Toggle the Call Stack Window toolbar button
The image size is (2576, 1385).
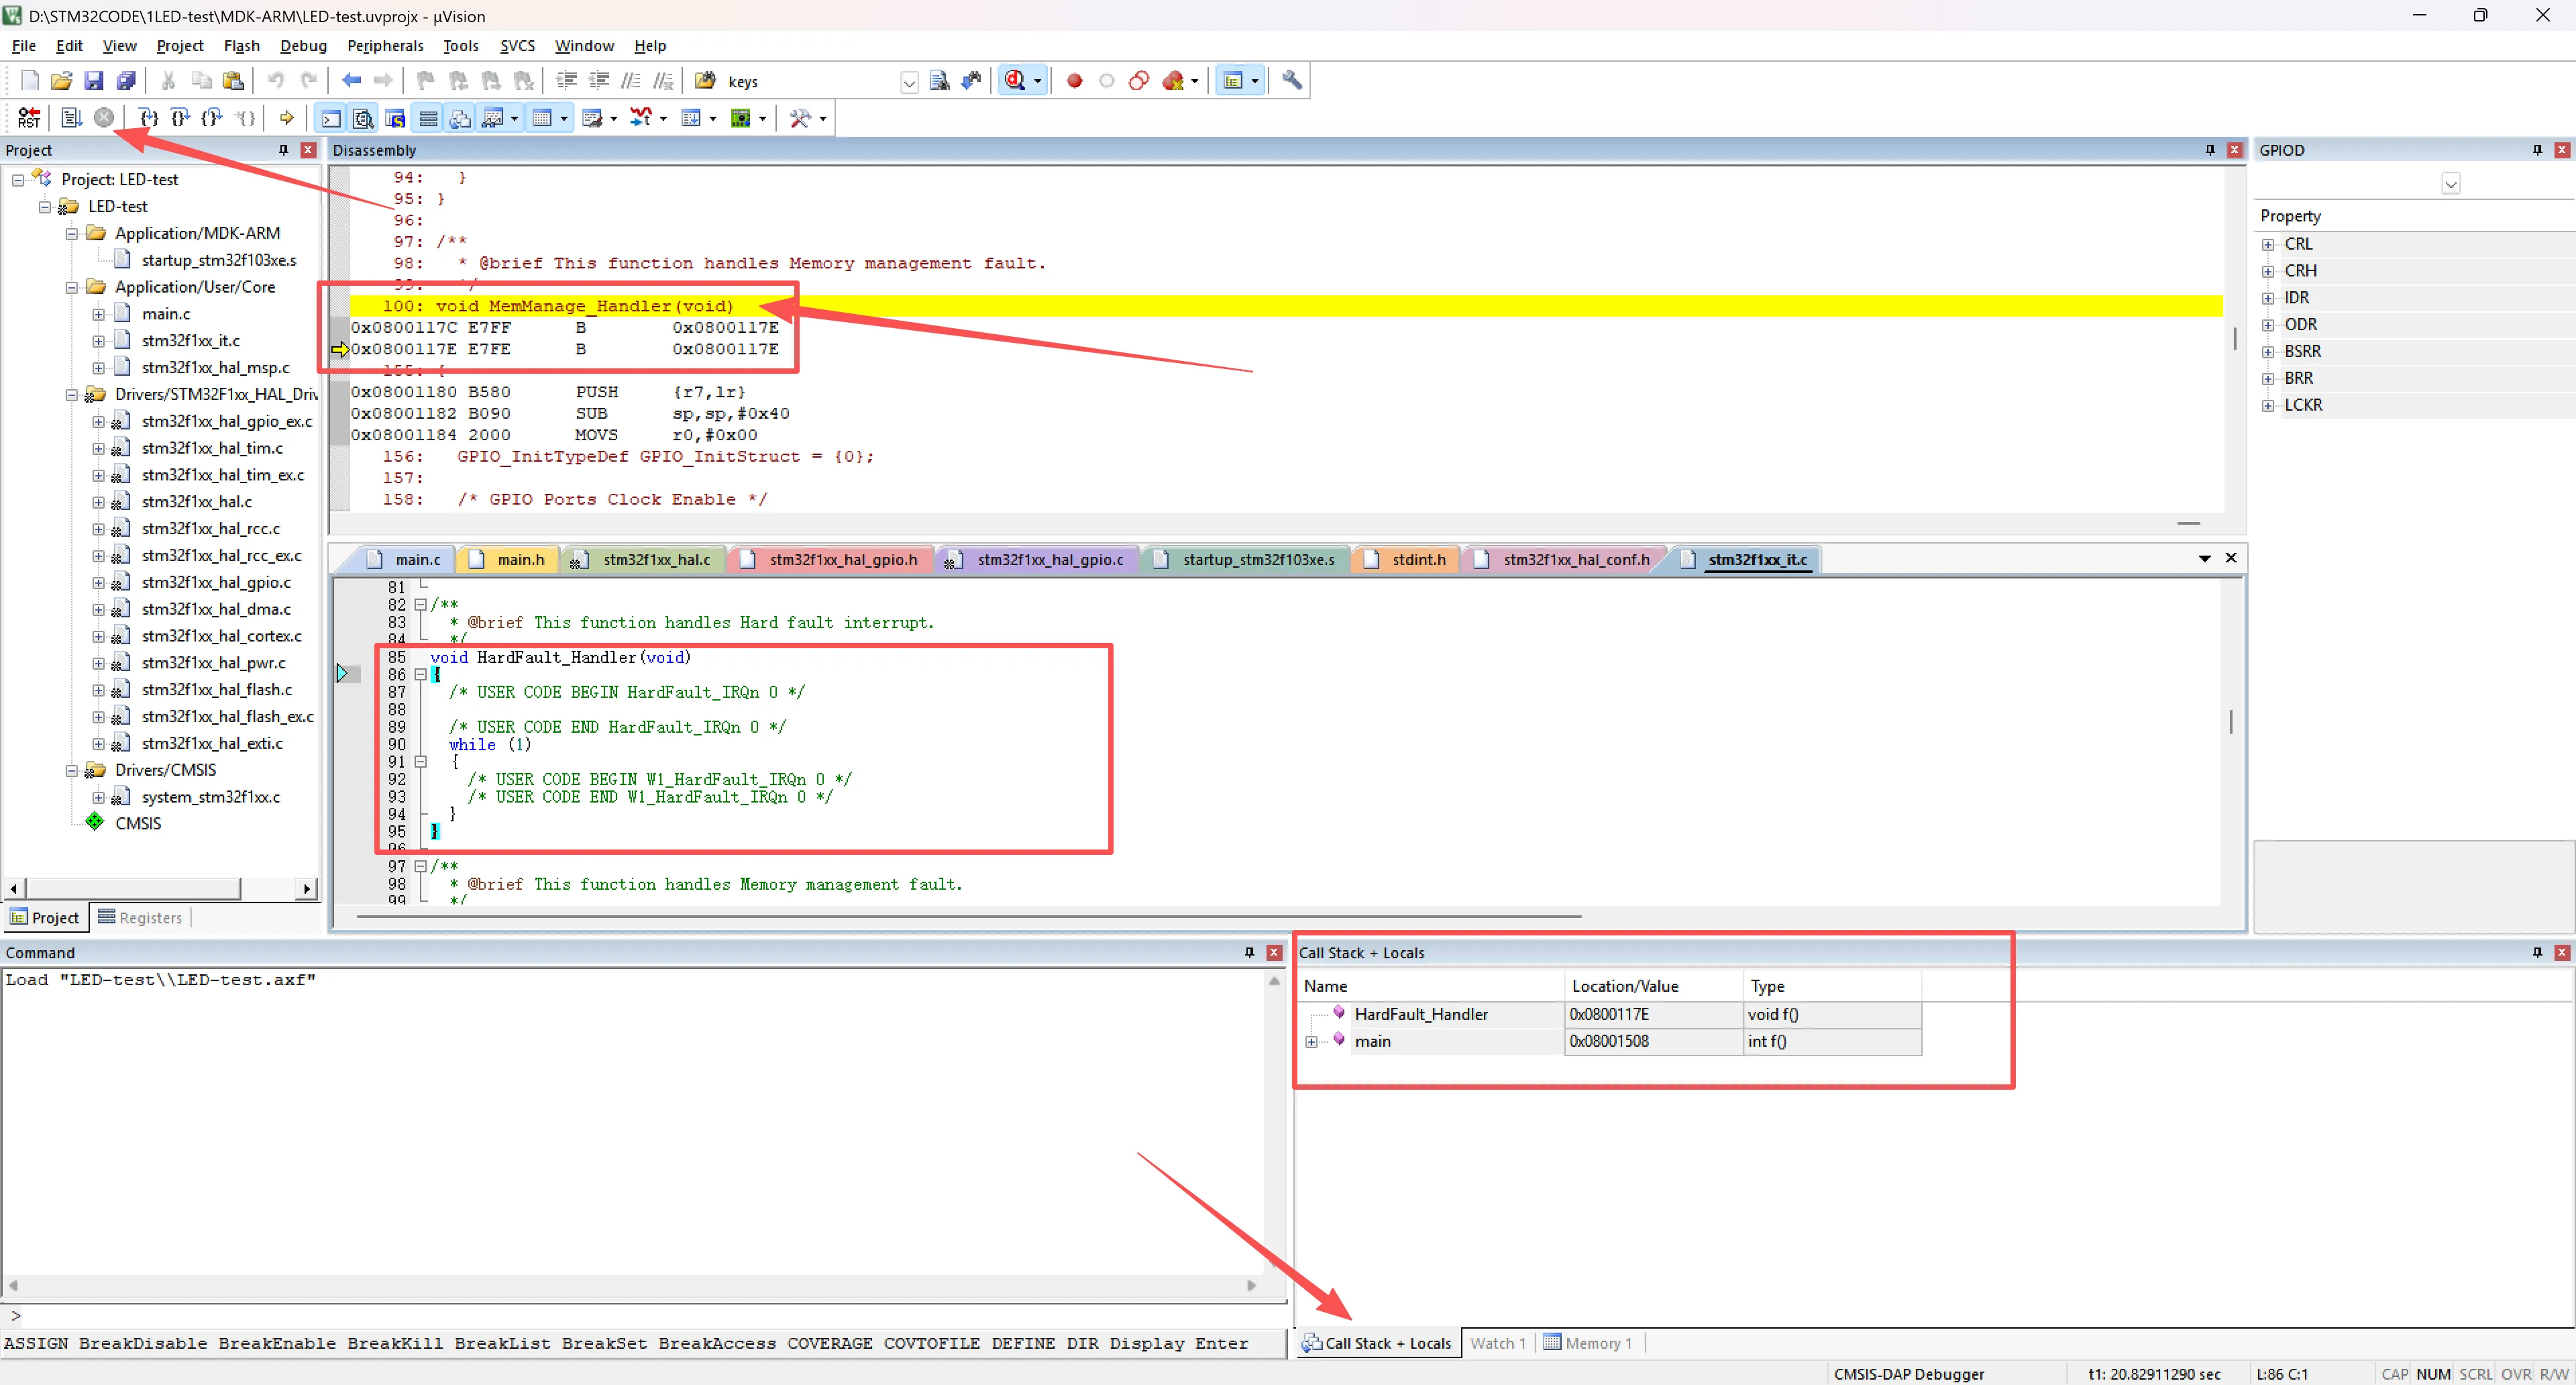click(460, 118)
